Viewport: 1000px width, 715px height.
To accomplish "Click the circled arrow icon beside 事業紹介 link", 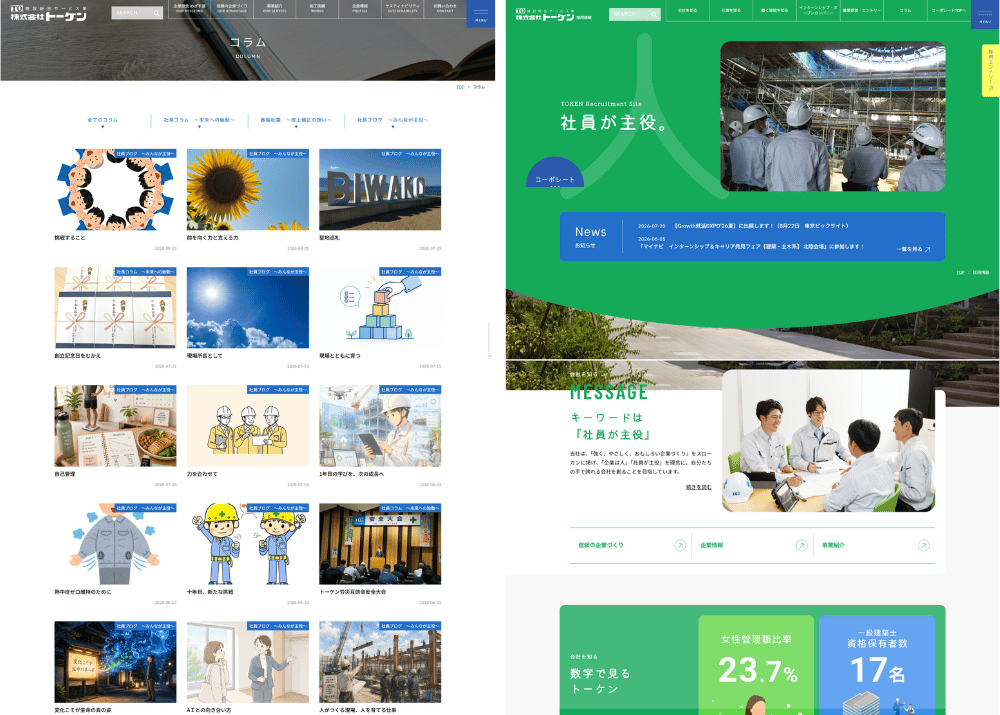I will coord(923,545).
